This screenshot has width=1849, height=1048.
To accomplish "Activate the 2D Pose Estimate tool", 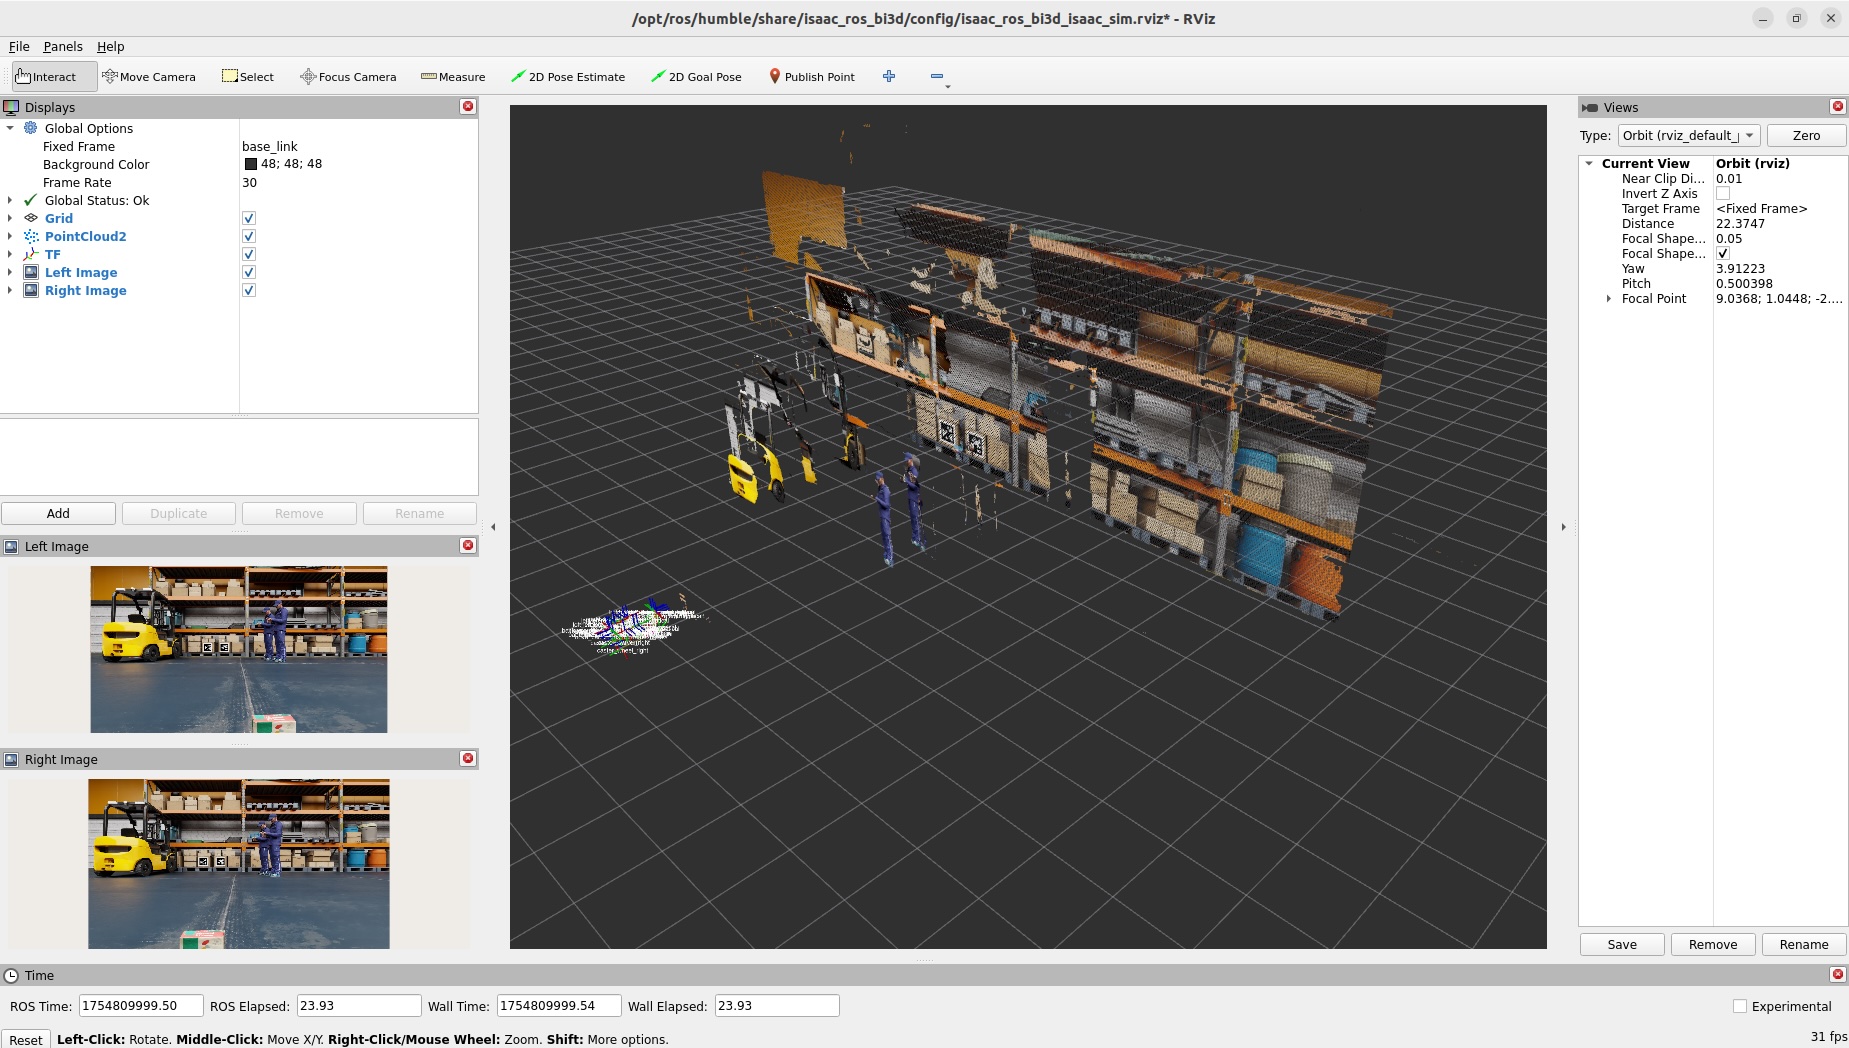I will coord(568,77).
